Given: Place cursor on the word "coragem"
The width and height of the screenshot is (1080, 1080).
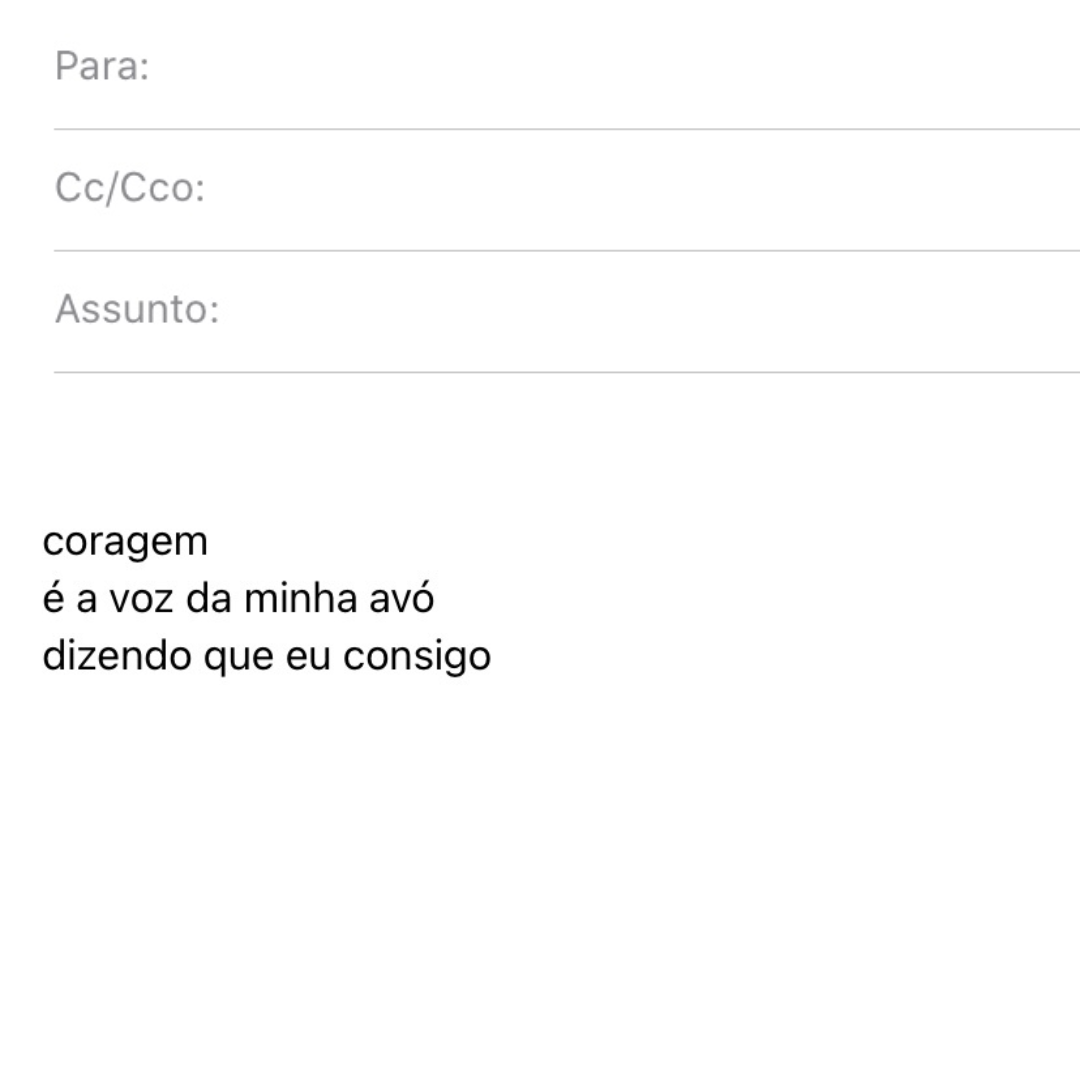Looking at the screenshot, I should (x=125, y=542).
